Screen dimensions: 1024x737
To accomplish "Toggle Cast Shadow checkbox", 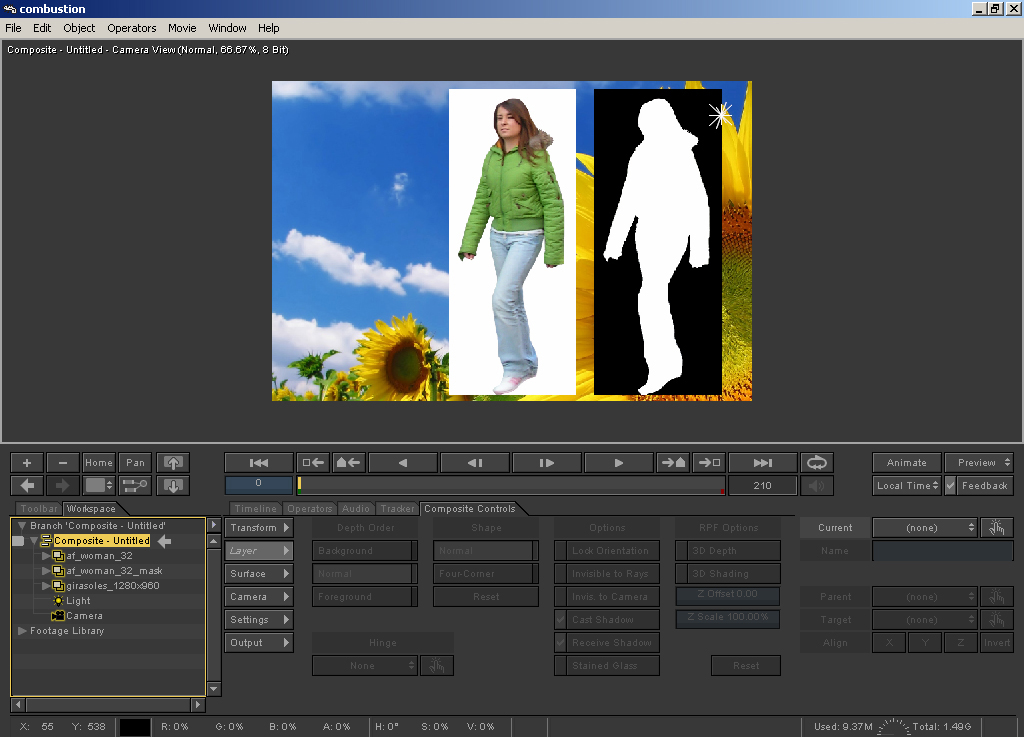I will coord(560,619).
